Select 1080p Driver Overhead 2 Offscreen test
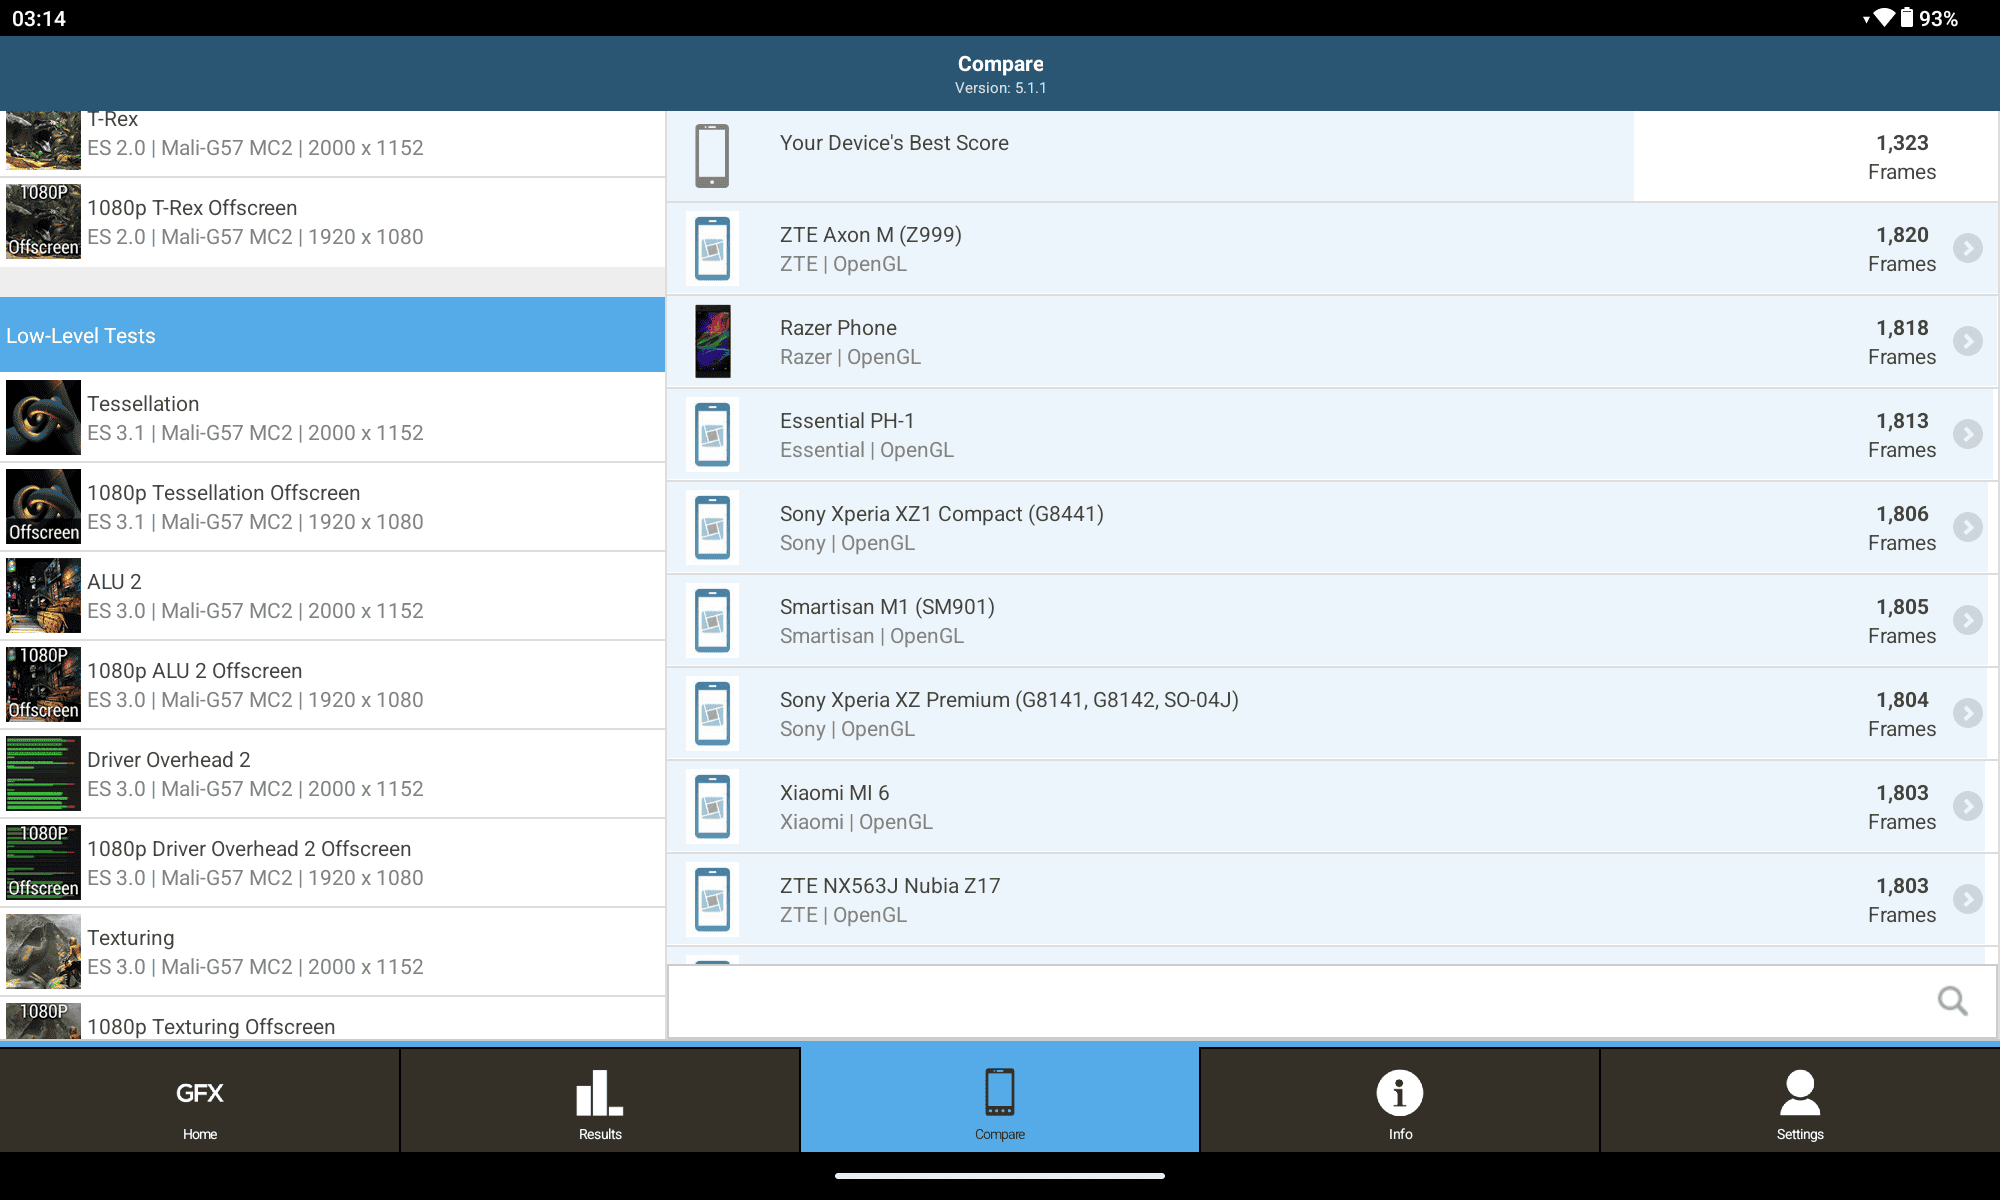The height and width of the screenshot is (1200, 2000). point(332,863)
